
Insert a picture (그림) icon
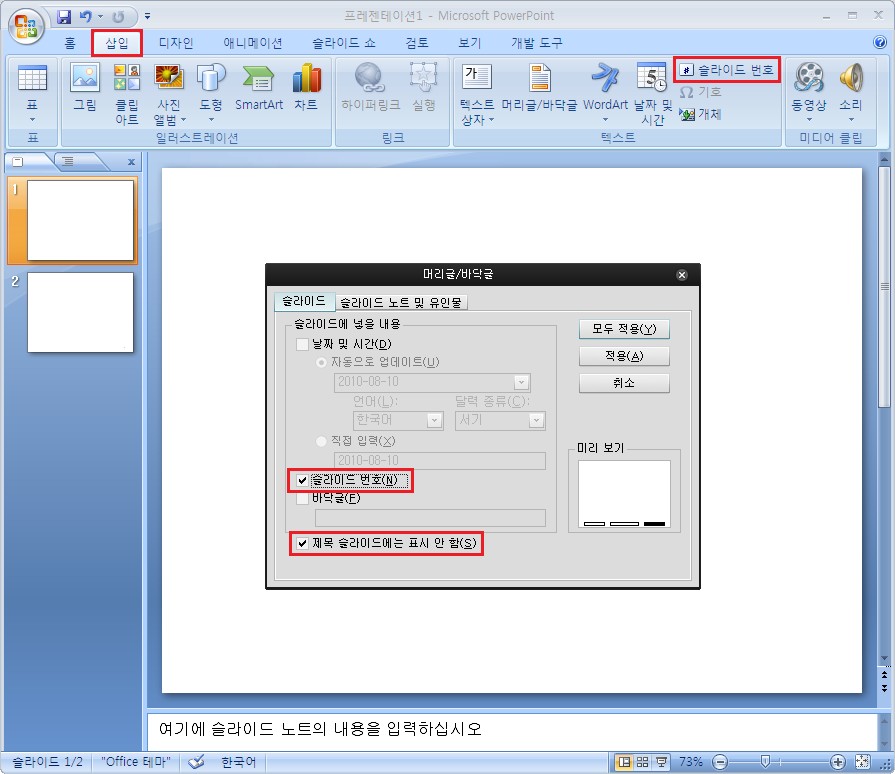[84, 77]
